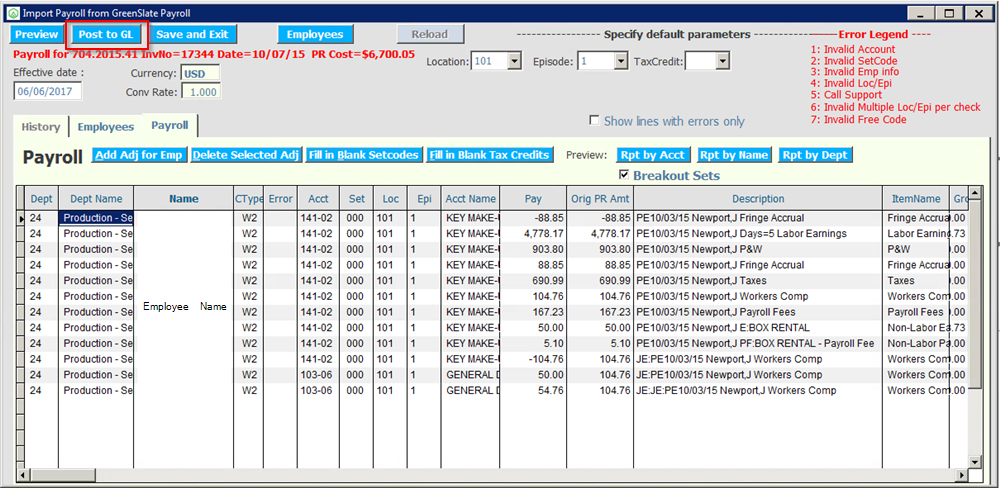1000x488 pixels.
Task: Click the Labor Earnings description cell
Action: (x=758, y=233)
